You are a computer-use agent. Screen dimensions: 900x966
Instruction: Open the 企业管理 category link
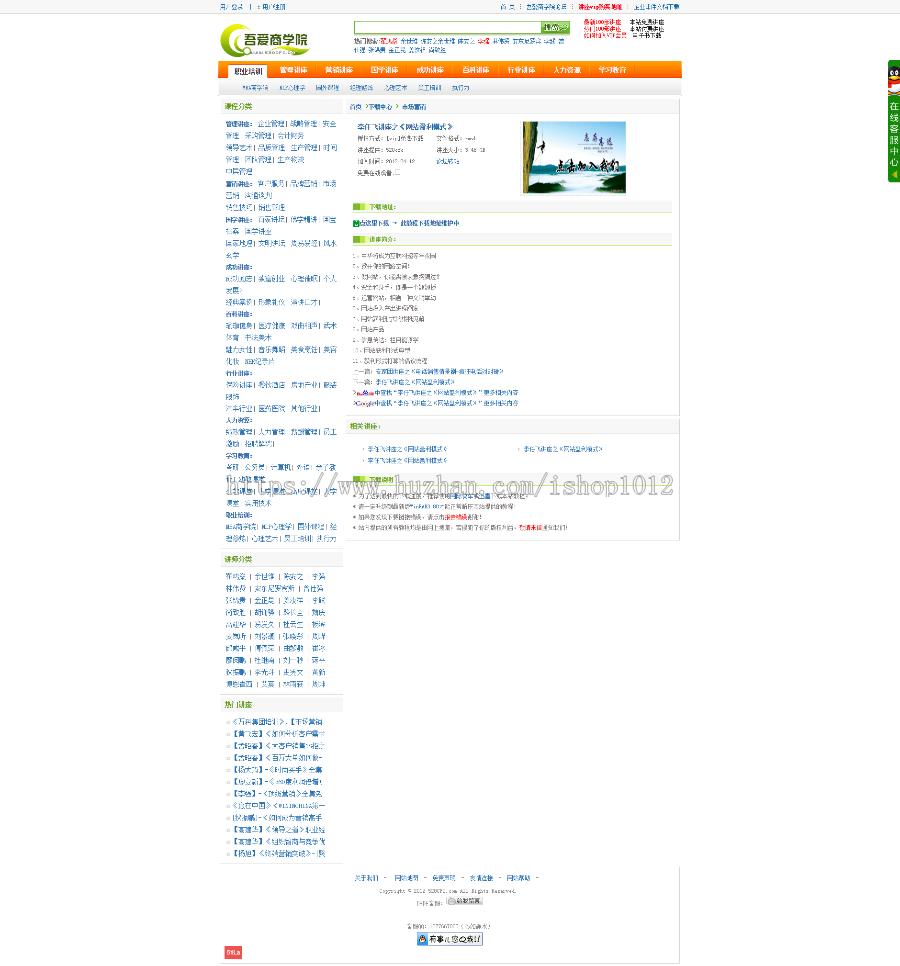point(271,124)
